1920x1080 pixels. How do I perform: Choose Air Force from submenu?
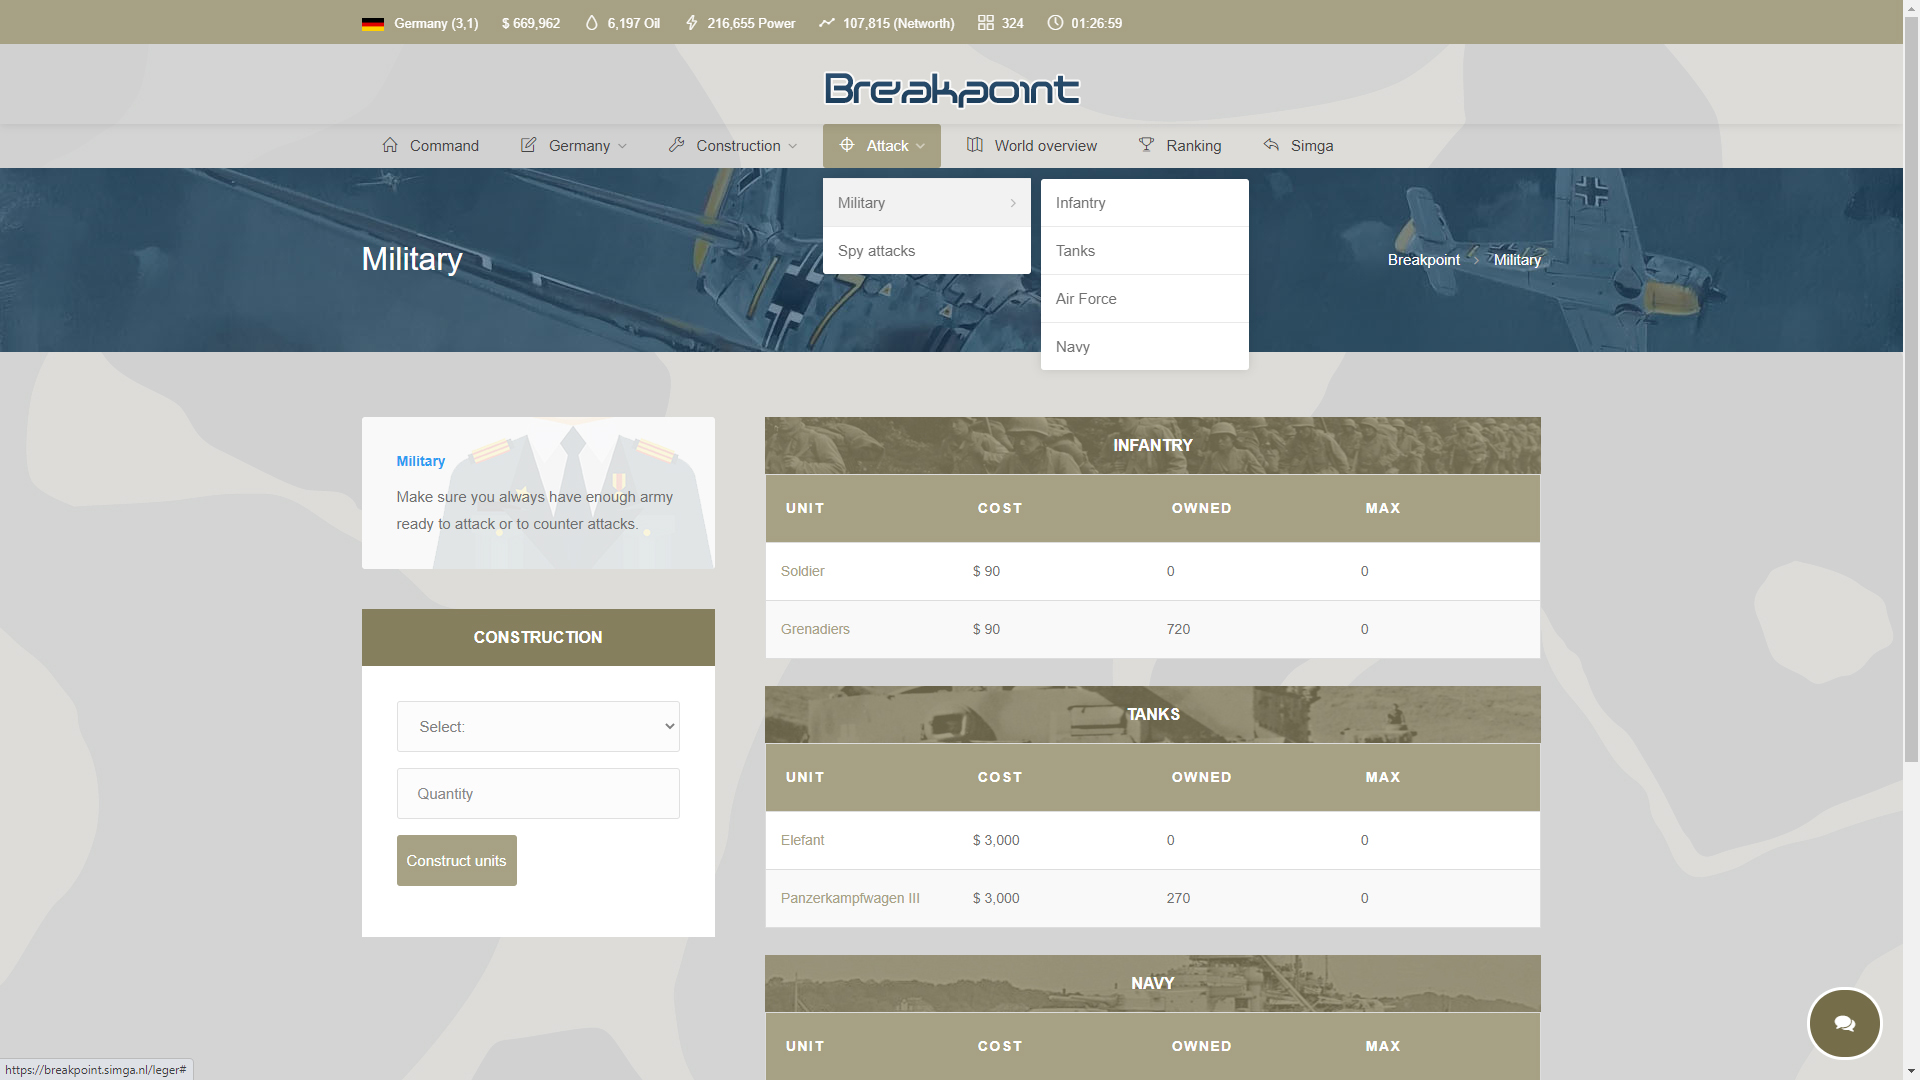[x=1086, y=299]
